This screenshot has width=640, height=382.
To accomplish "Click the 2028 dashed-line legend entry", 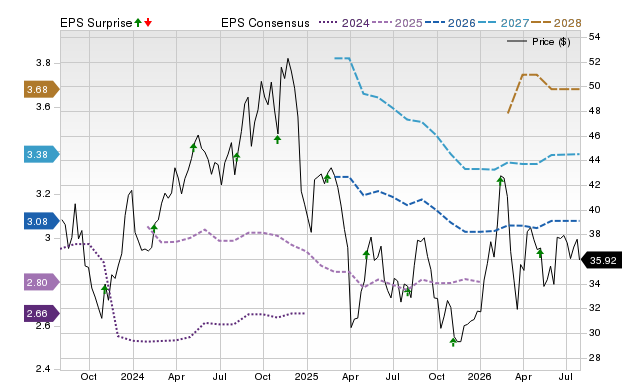I will (556, 23).
